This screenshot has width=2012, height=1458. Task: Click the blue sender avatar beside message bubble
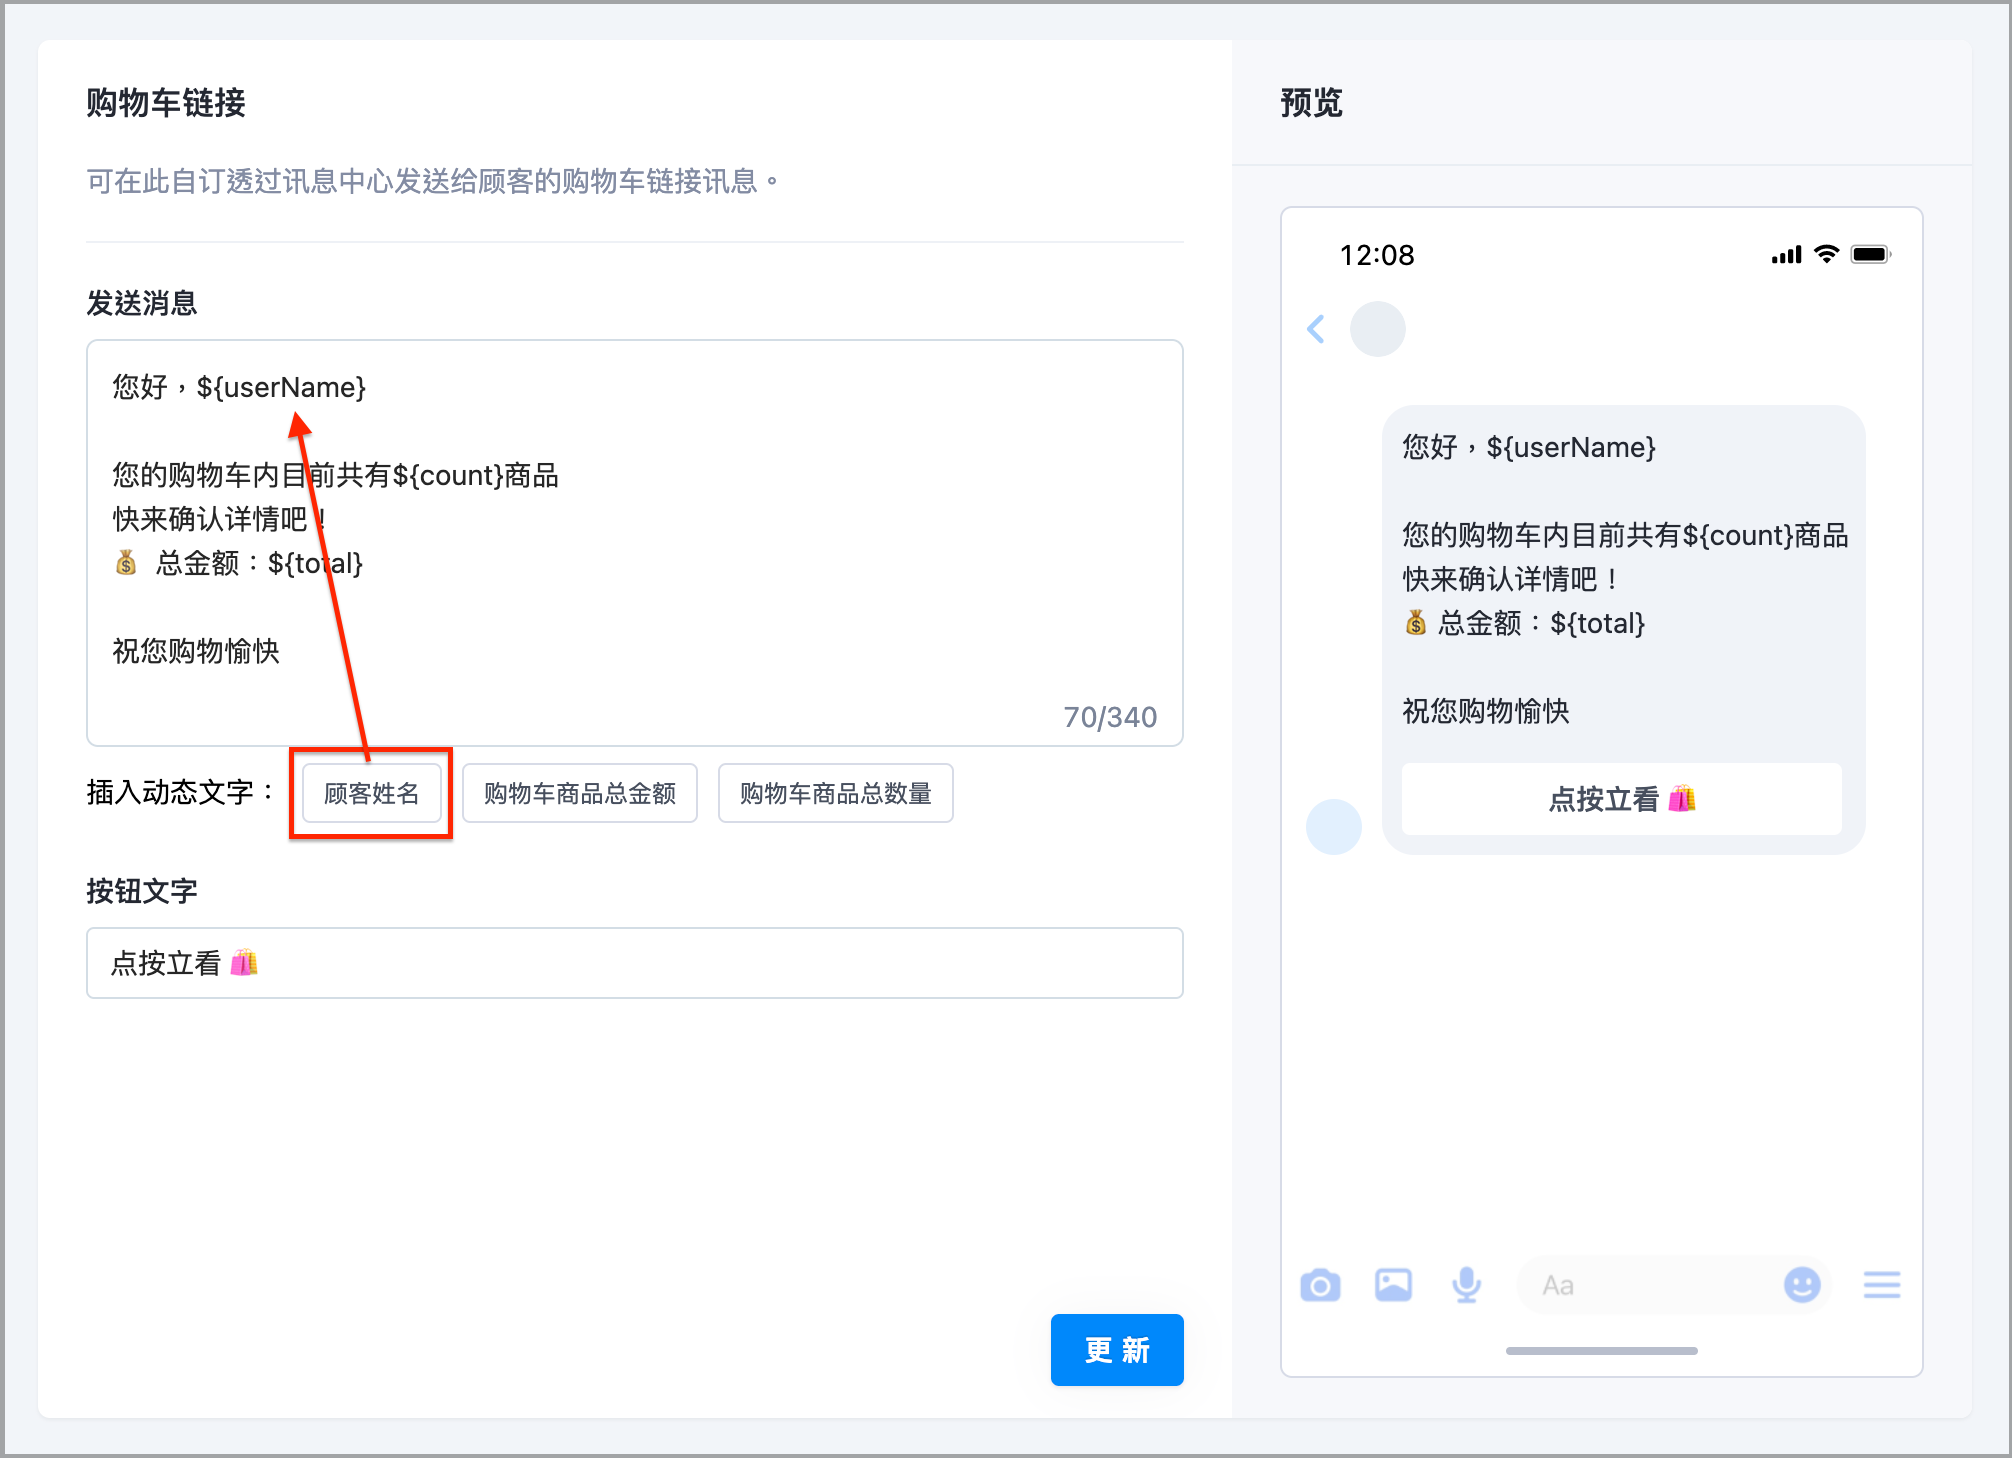click(x=1334, y=827)
